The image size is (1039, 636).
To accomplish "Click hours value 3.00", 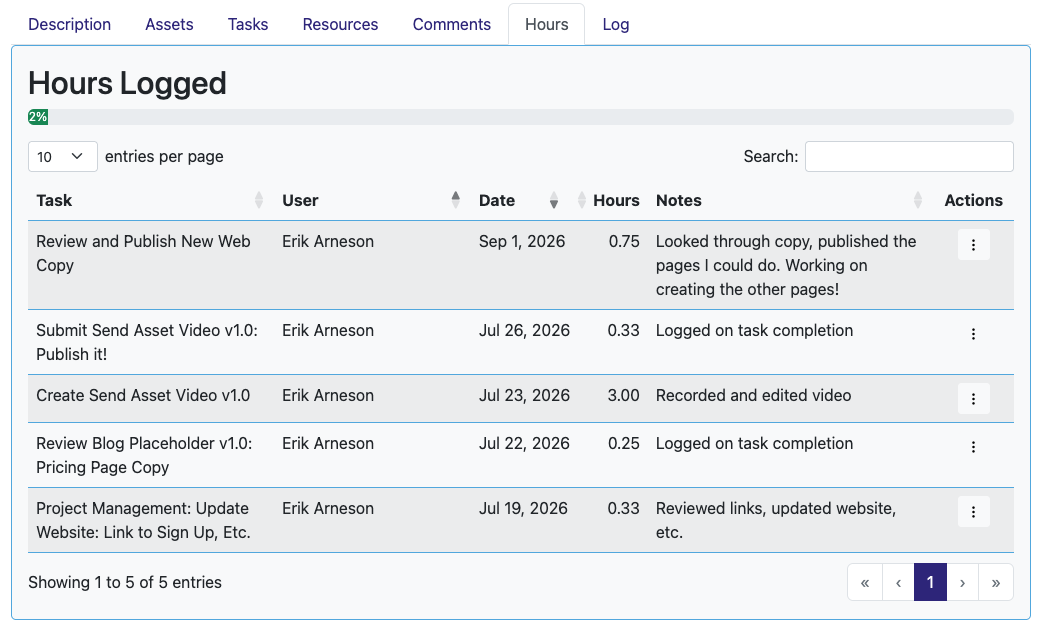I will tap(624, 396).
